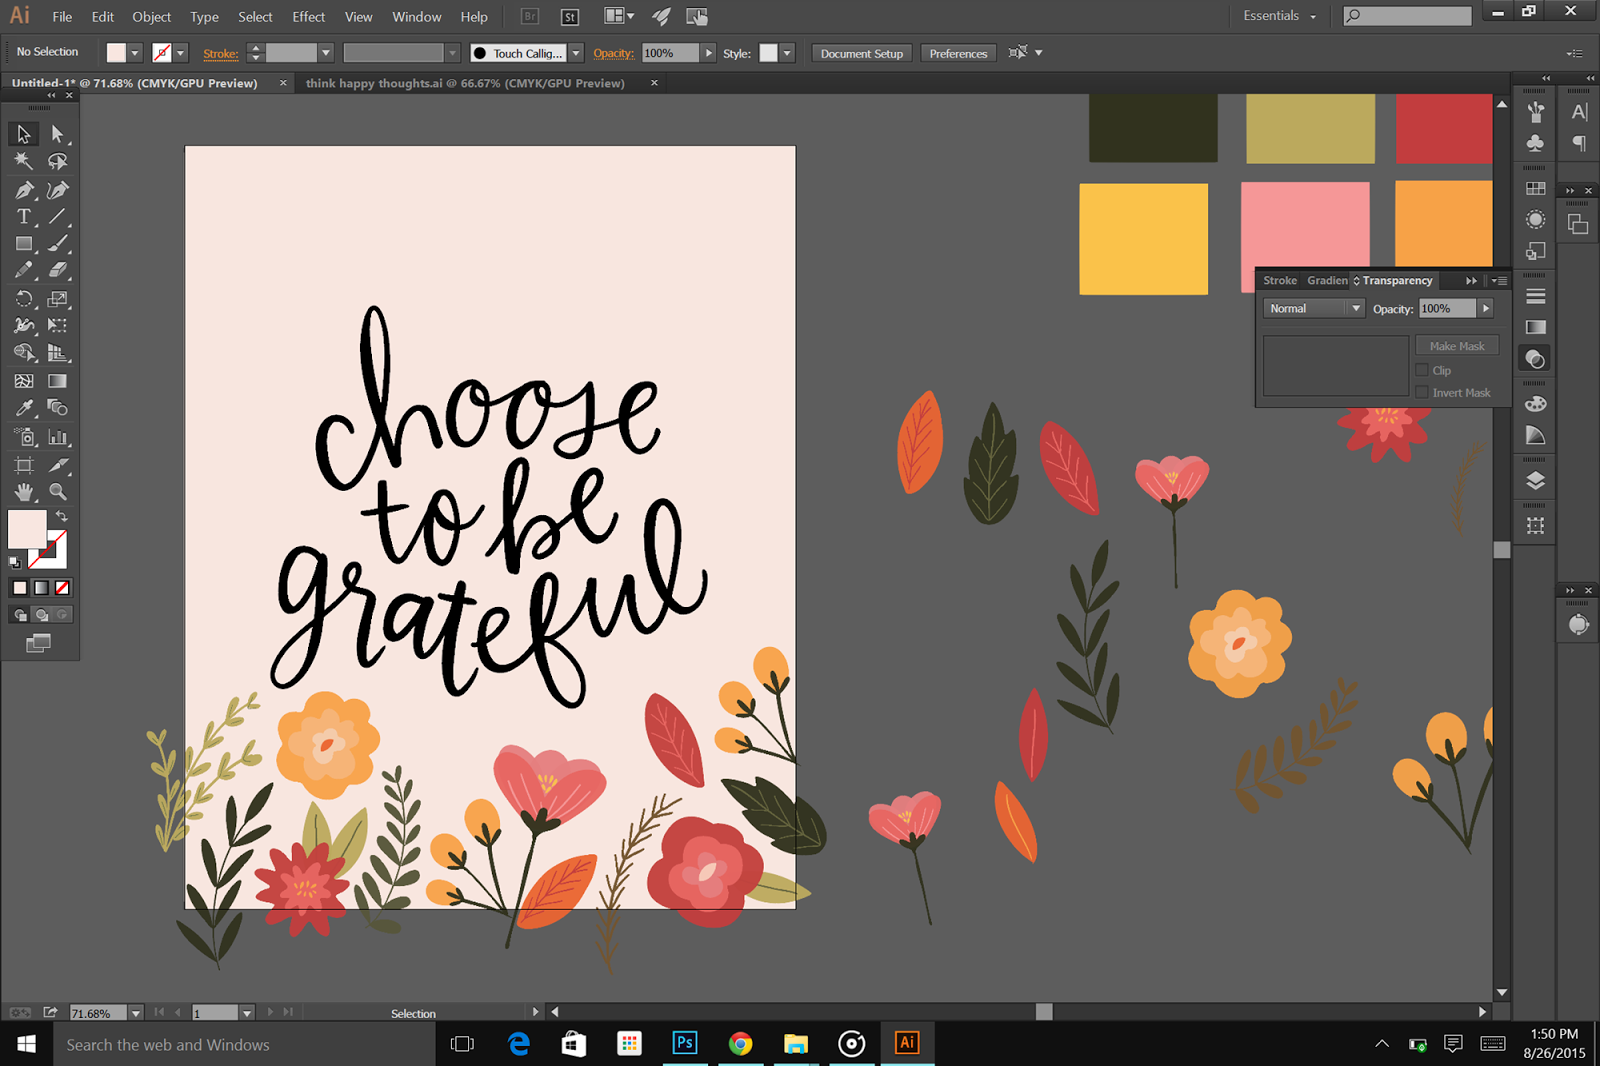Select the Lasso tool
This screenshot has width=1600, height=1066.
[58, 161]
